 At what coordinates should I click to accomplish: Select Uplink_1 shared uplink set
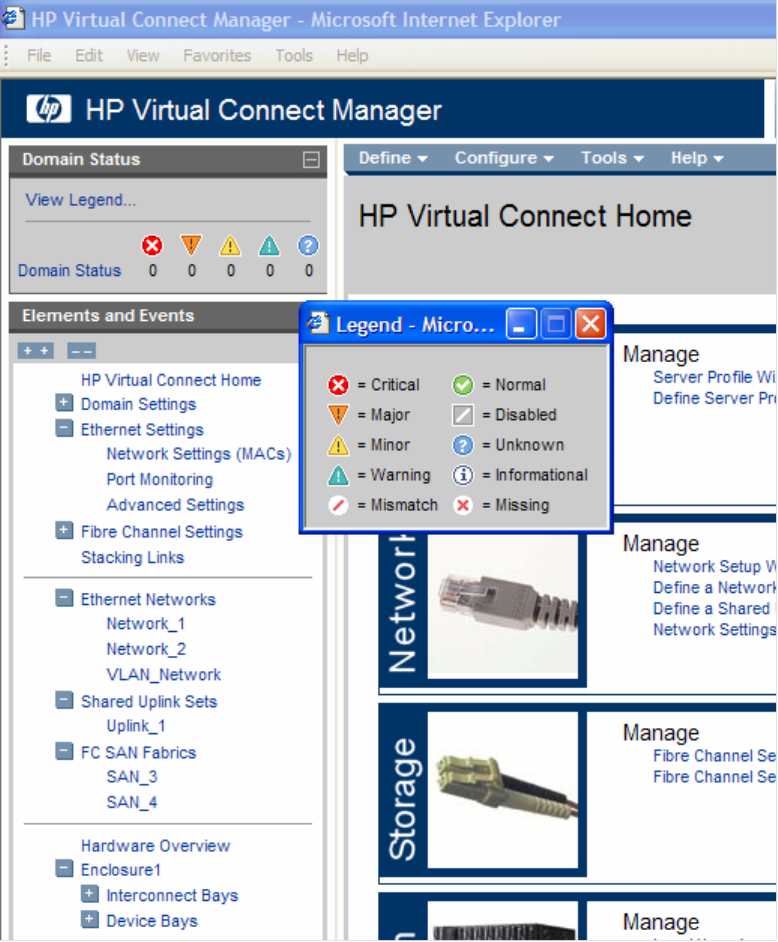[136, 726]
